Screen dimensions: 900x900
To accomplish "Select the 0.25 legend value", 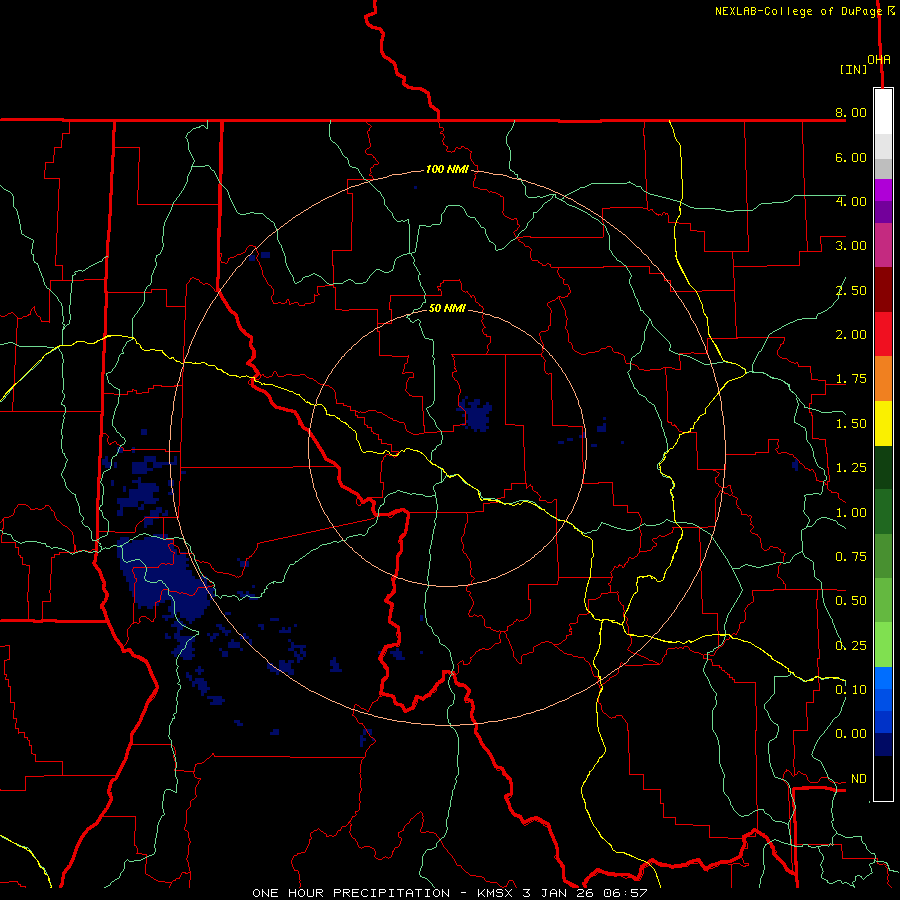I will [851, 646].
